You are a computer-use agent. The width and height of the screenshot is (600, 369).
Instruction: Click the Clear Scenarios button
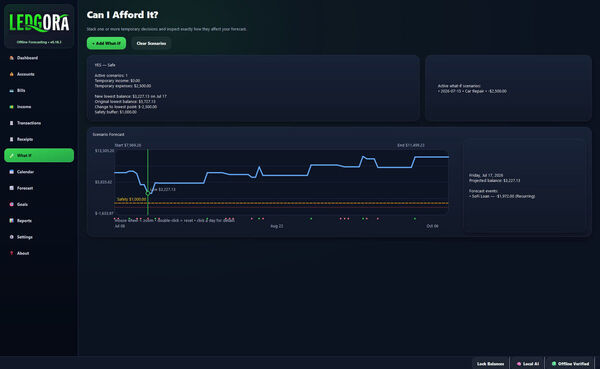[151, 43]
